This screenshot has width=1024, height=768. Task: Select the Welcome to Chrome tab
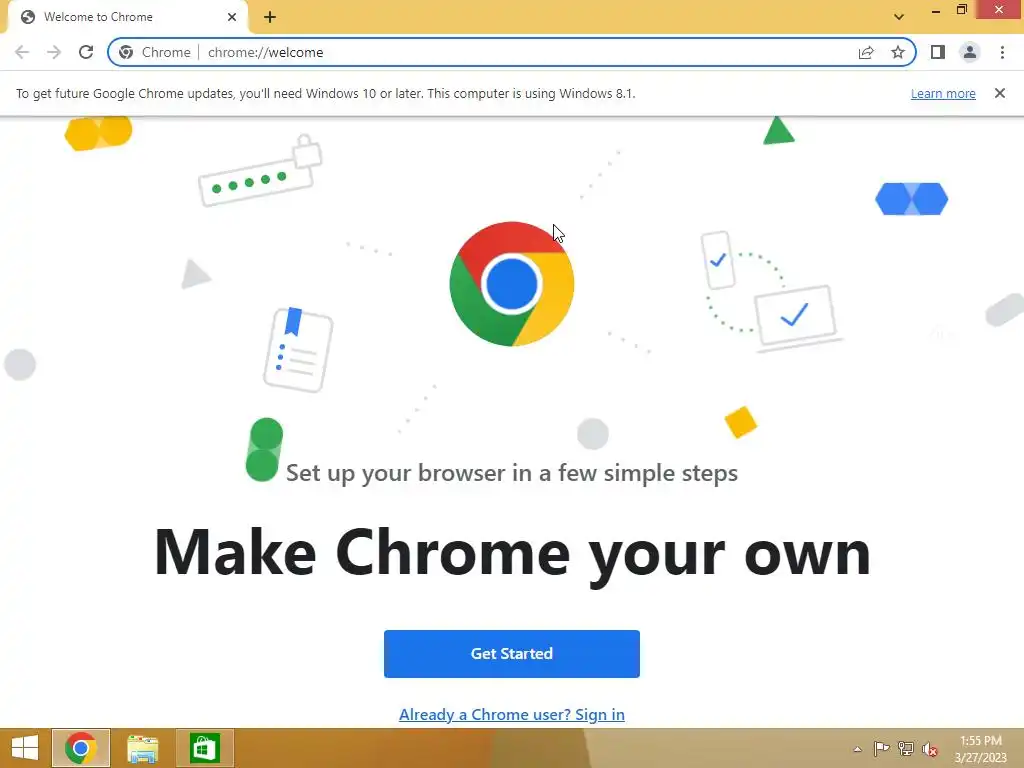127,17
